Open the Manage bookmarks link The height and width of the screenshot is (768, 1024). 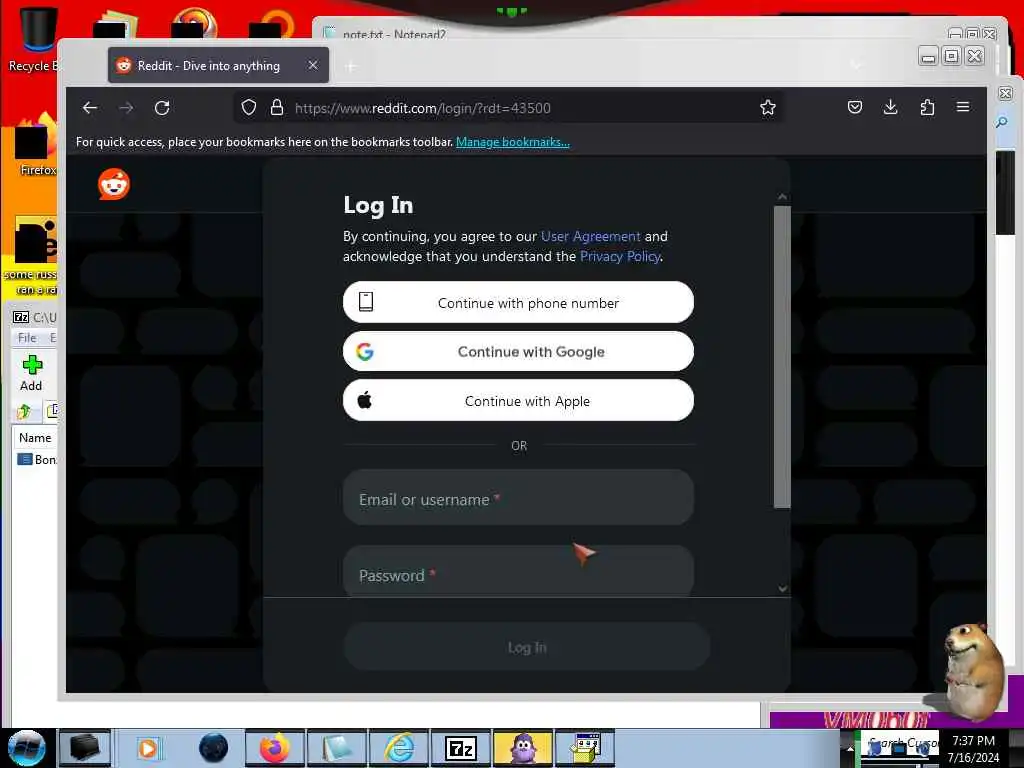tap(513, 142)
